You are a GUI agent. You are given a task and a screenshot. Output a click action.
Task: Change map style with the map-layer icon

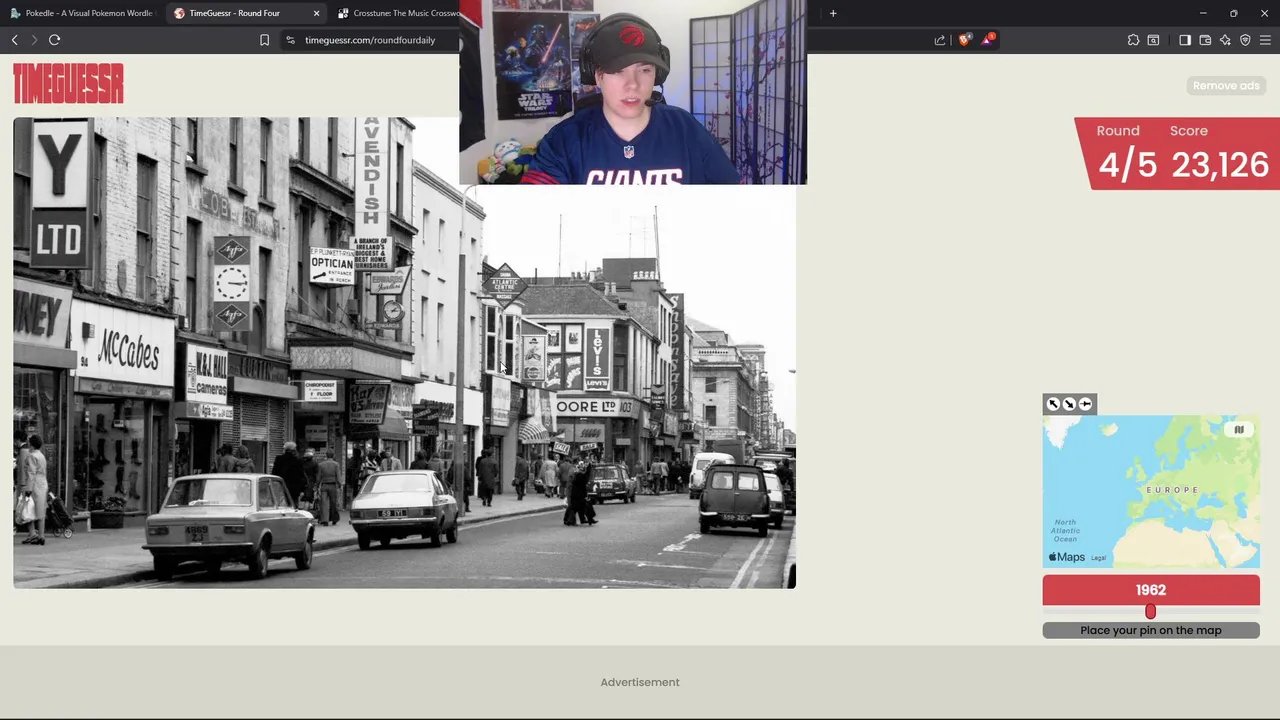click(1239, 430)
